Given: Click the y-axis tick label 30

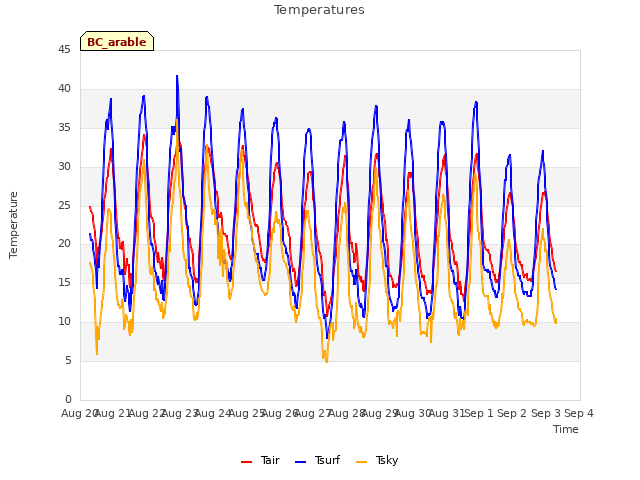Looking at the screenshot, I should coord(64,167).
